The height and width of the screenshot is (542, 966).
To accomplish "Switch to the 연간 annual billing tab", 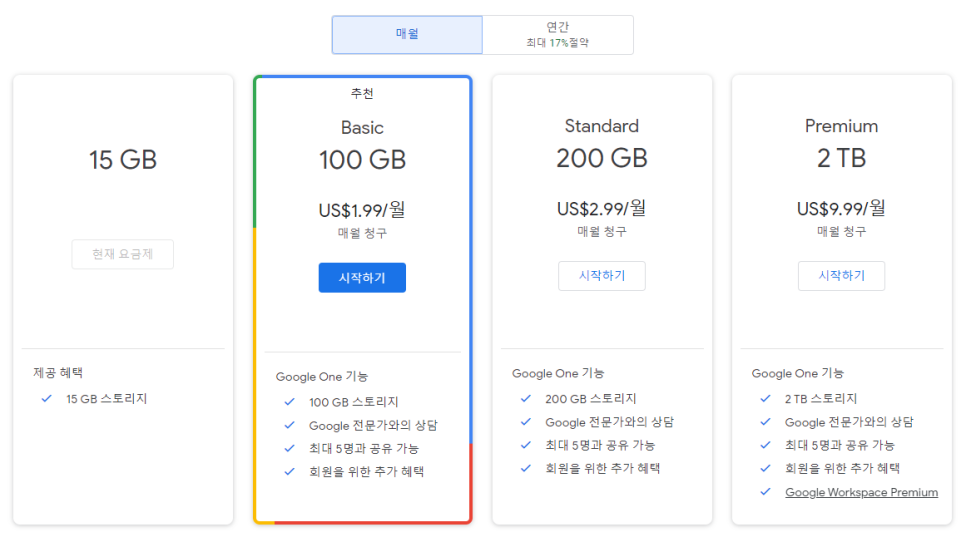I will click(x=558, y=34).
